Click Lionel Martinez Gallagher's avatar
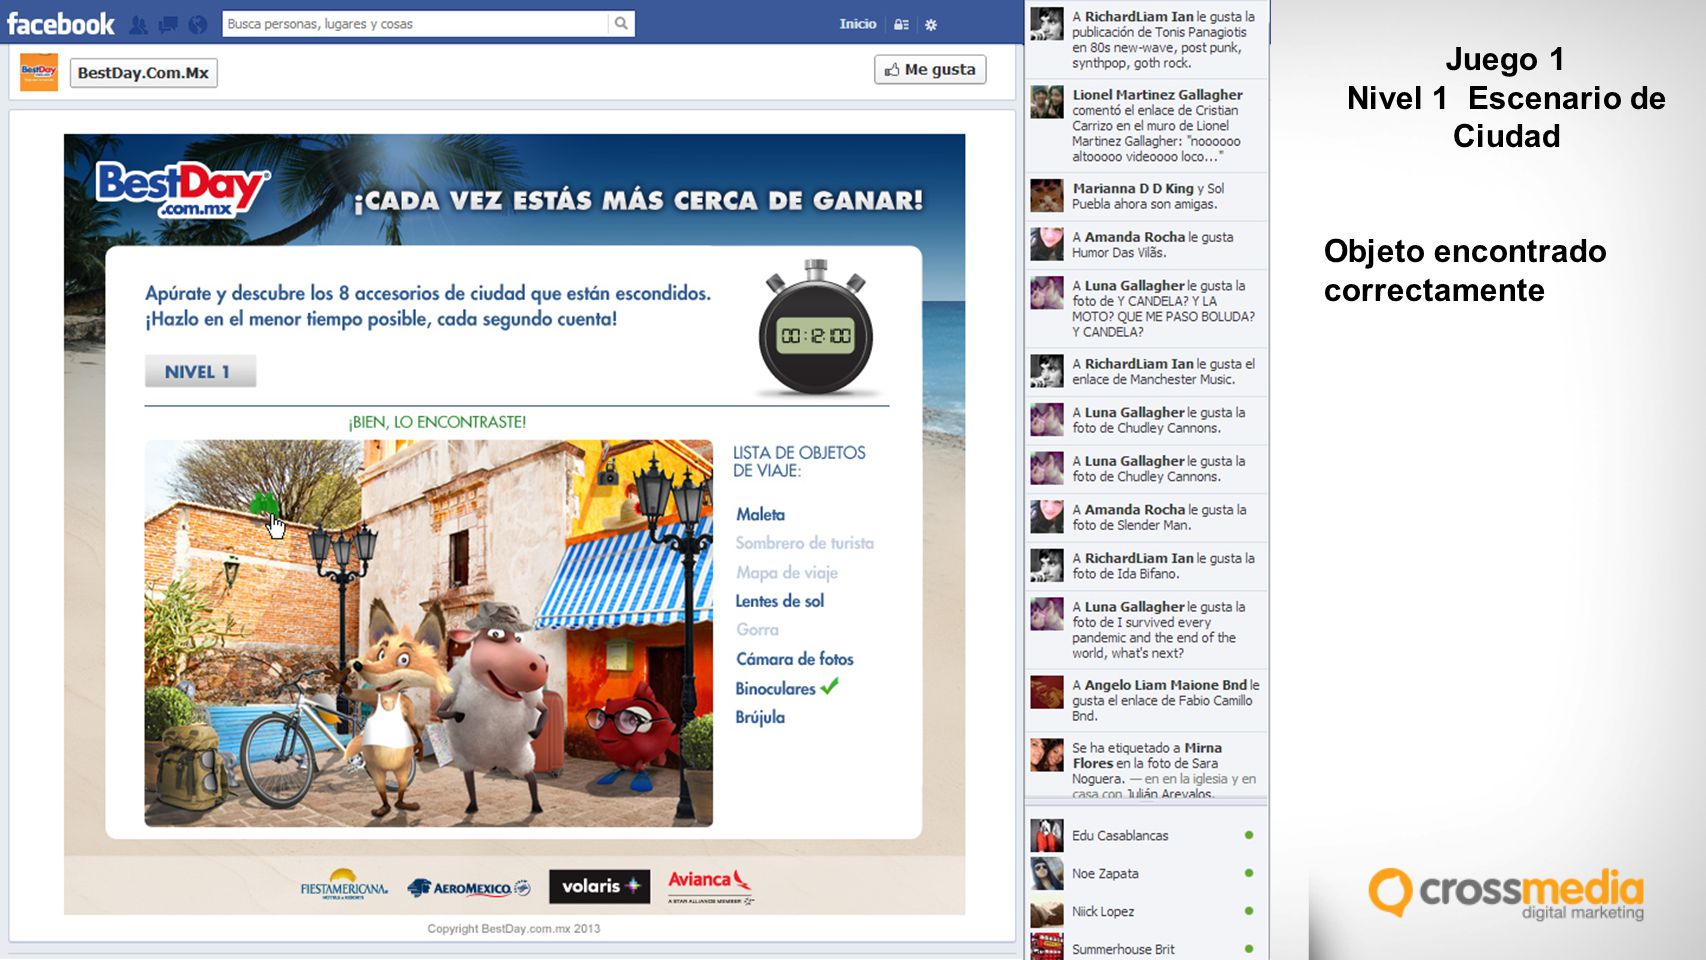Viewport: 1706px width, 960px height. (1047, 102)
